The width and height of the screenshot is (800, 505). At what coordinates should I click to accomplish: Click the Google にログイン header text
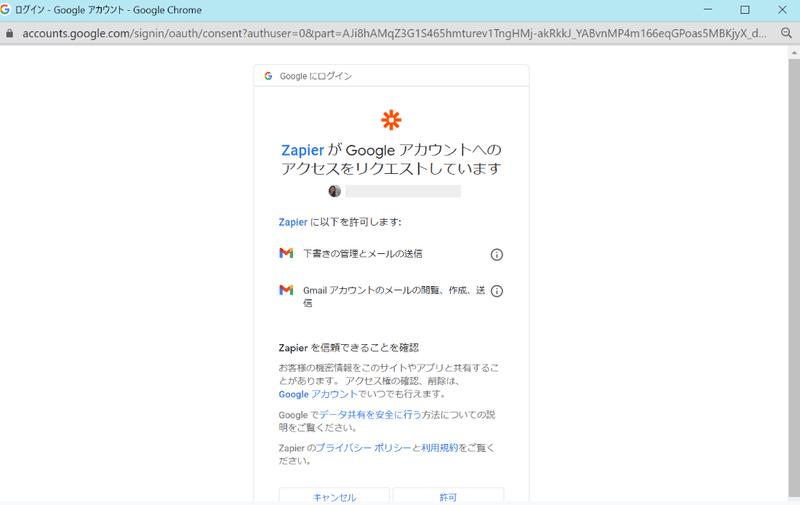point(316,76)
